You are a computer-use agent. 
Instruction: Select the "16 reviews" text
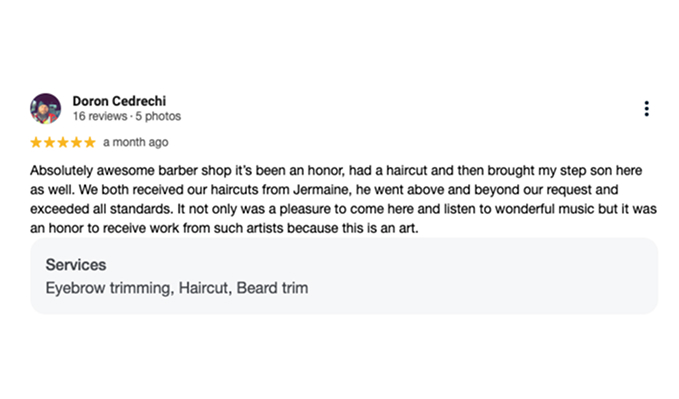coord(100,116)
